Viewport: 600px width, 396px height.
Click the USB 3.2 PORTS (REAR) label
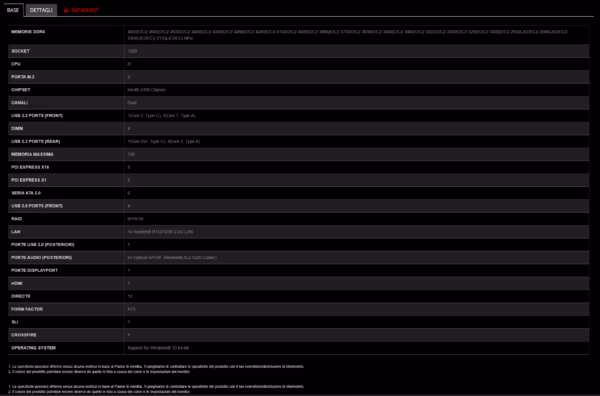click(36, 141)
